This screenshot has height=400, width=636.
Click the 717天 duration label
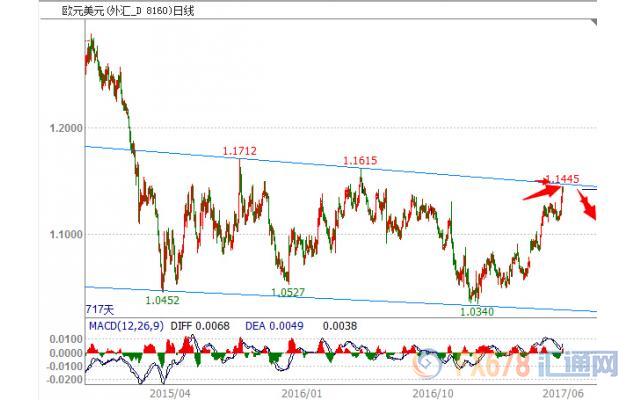(101, 307)
